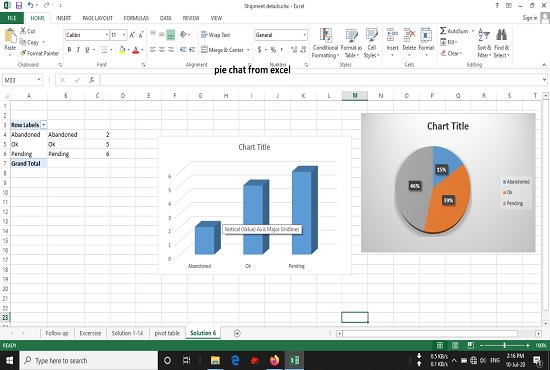Screen dimensions: 550x370
Task: Click the Increase Decimal icon
Action: [294, 50]
